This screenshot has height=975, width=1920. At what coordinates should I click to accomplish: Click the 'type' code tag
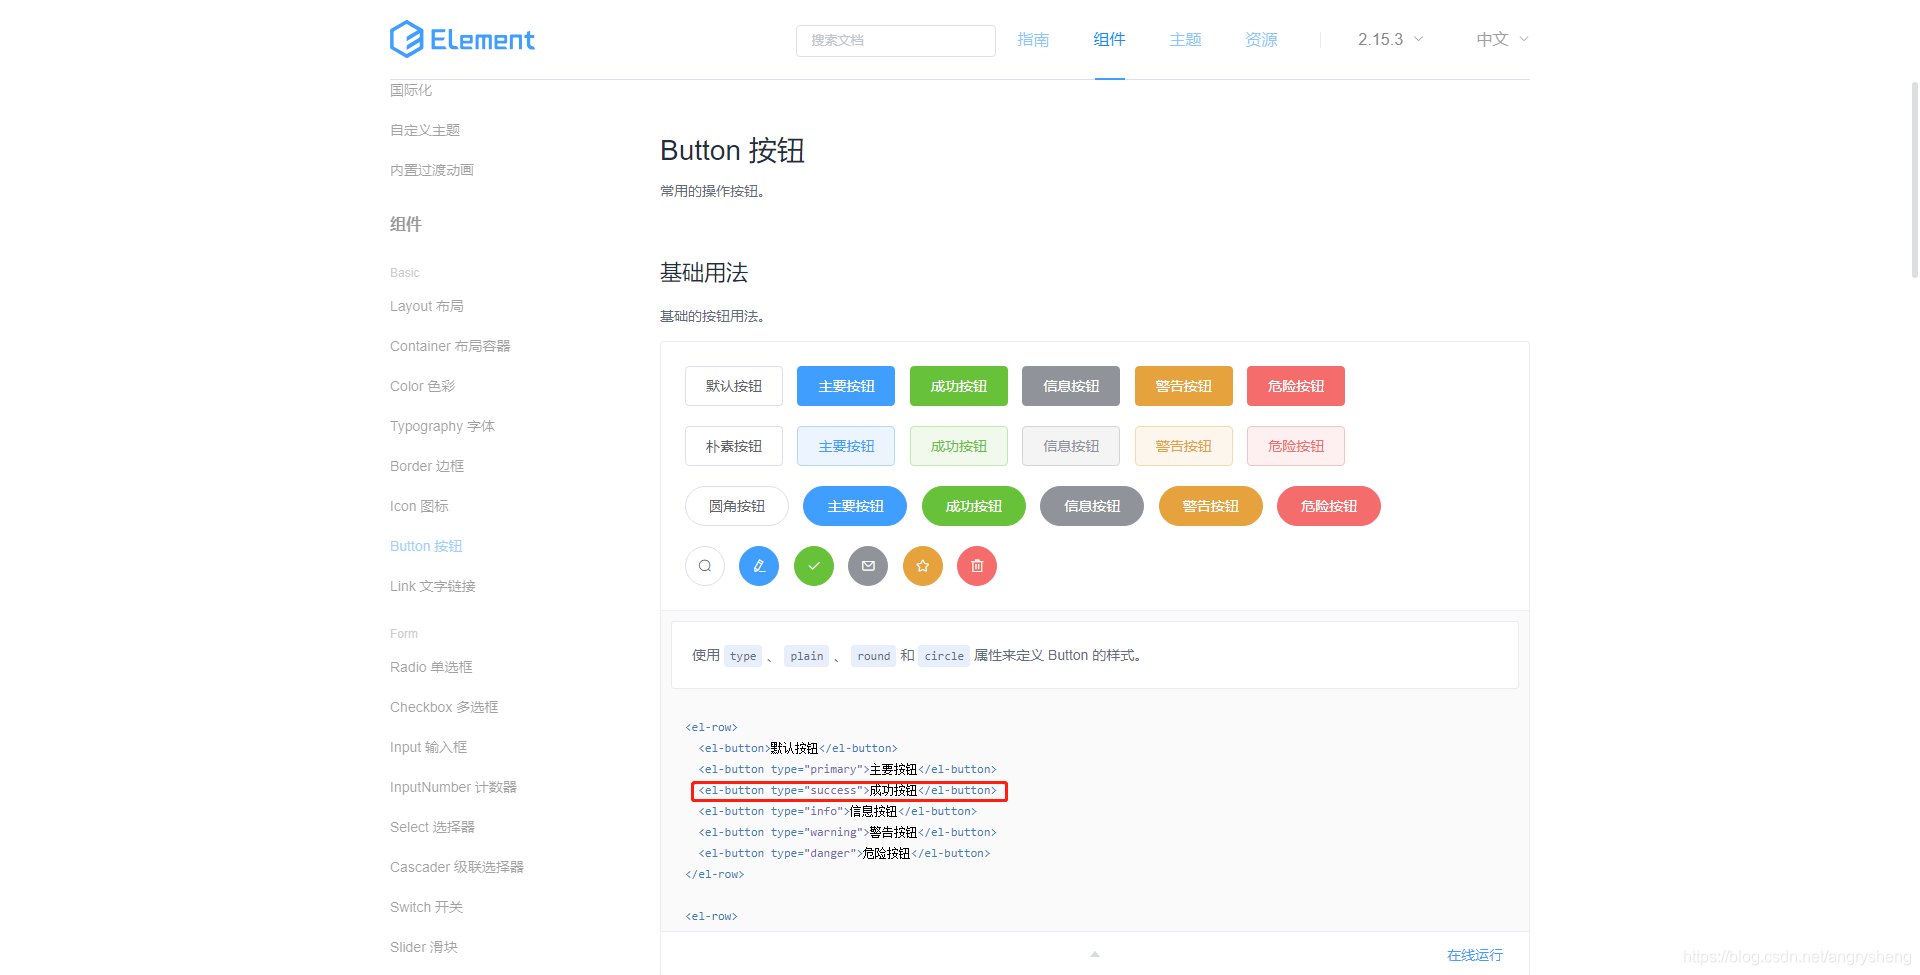(x=743, y=656)
